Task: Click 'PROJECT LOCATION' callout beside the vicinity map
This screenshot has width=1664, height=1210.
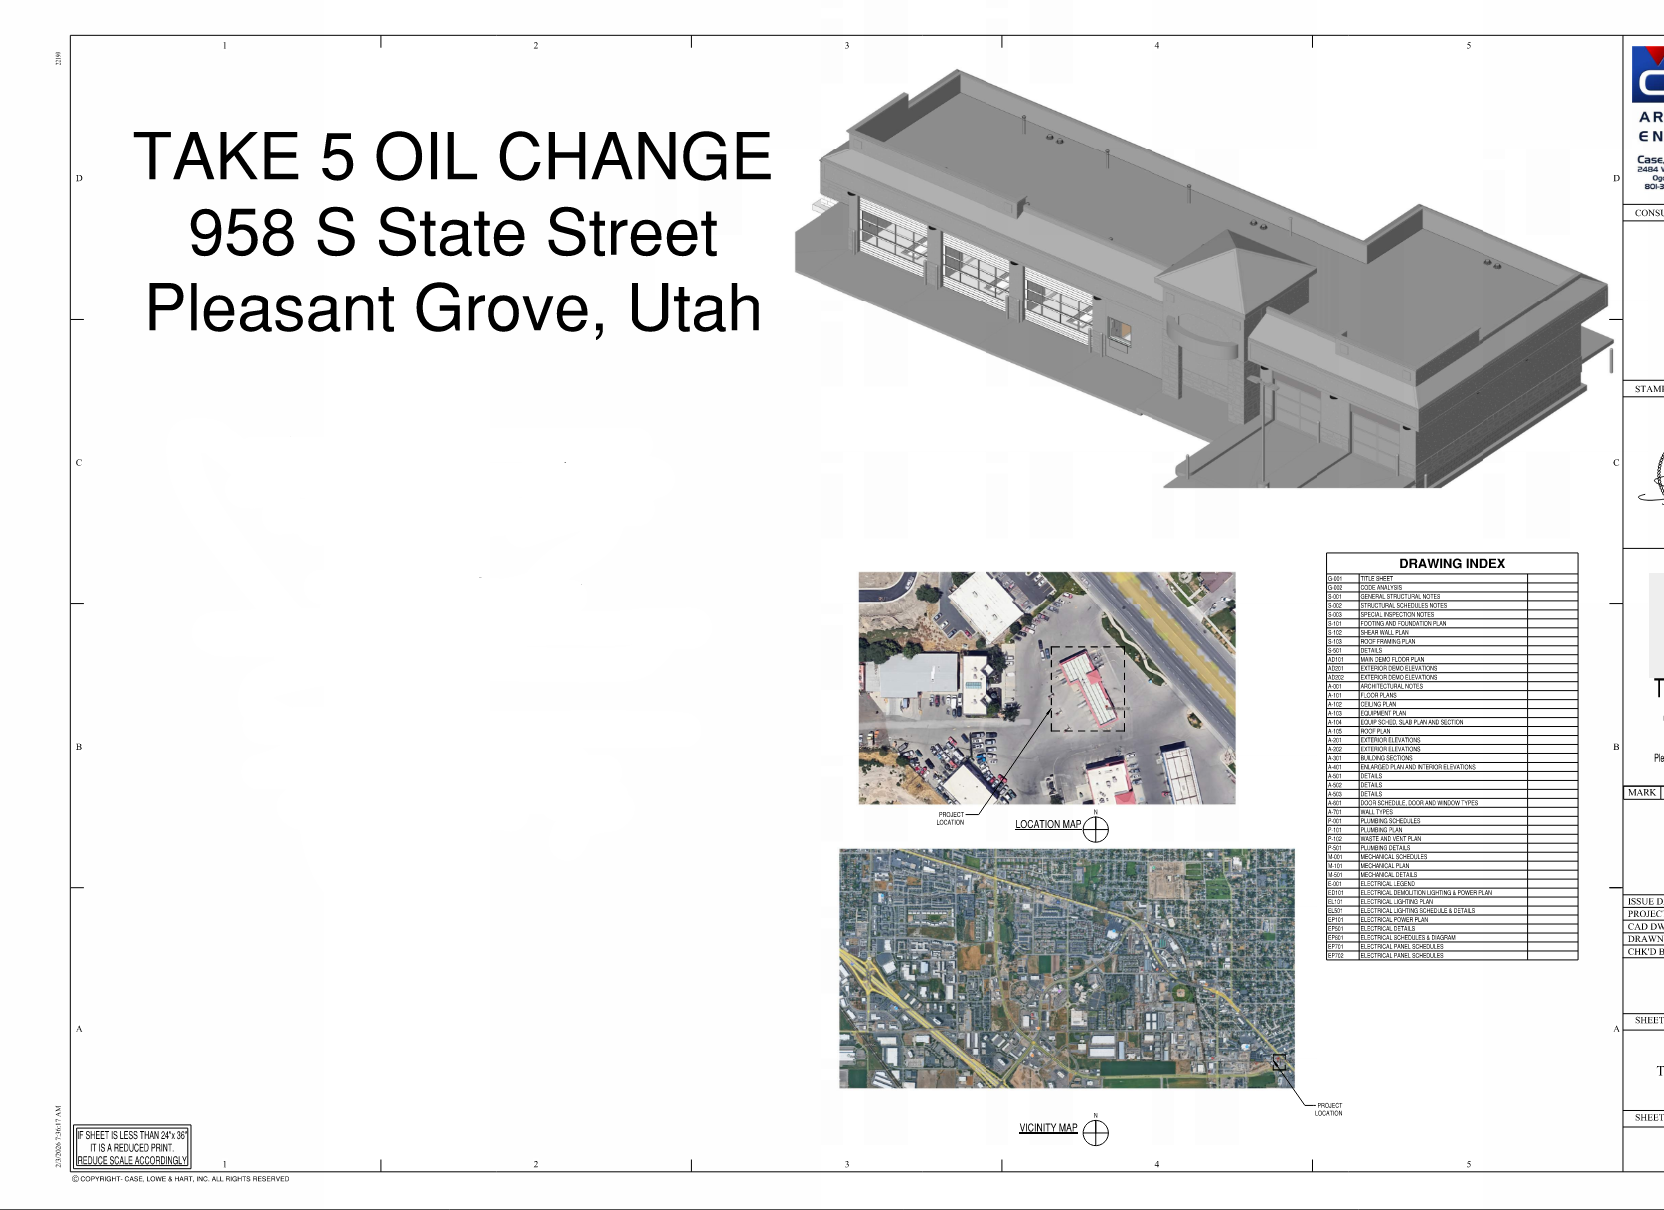Action: (1328, 1109)
